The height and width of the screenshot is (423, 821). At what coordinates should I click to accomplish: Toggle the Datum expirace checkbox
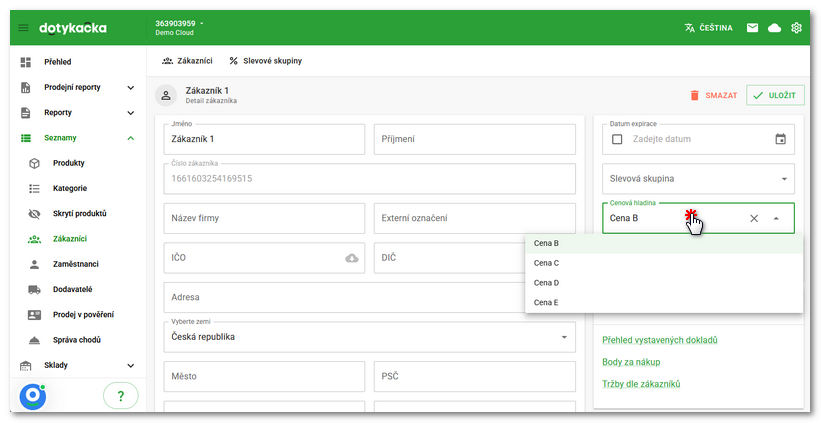(617, 139)
